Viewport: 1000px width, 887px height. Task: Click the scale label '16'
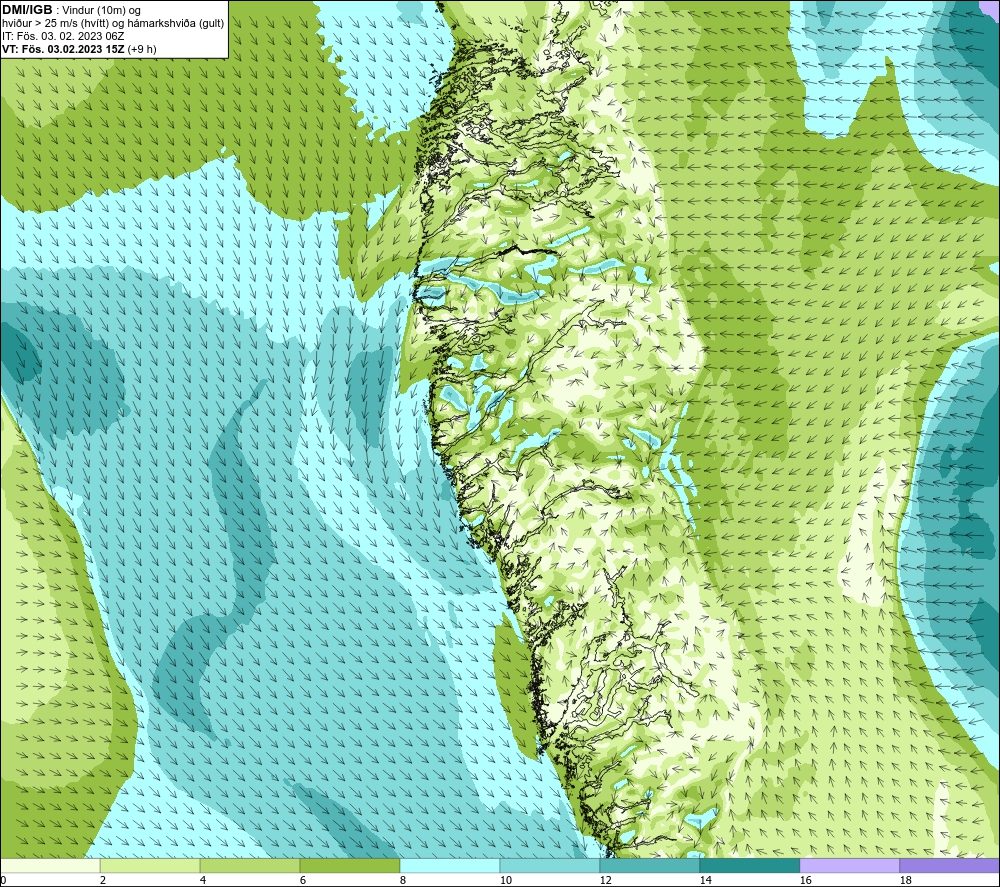click(x=805, y=880)
